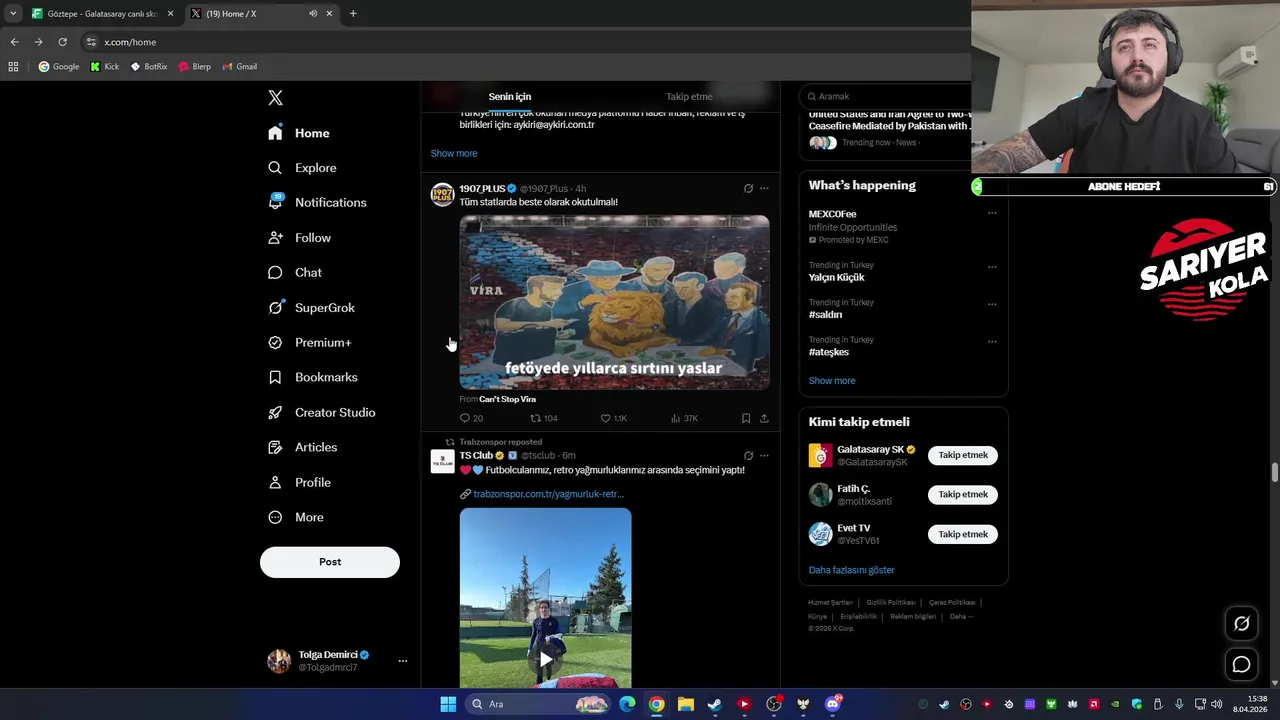Click the X logo in the sidebar

[276, 97]
